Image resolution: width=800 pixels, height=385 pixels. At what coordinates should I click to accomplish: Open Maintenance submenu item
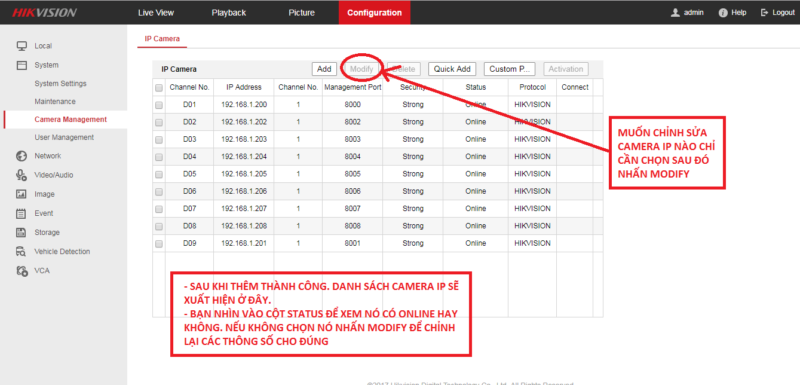55,101
